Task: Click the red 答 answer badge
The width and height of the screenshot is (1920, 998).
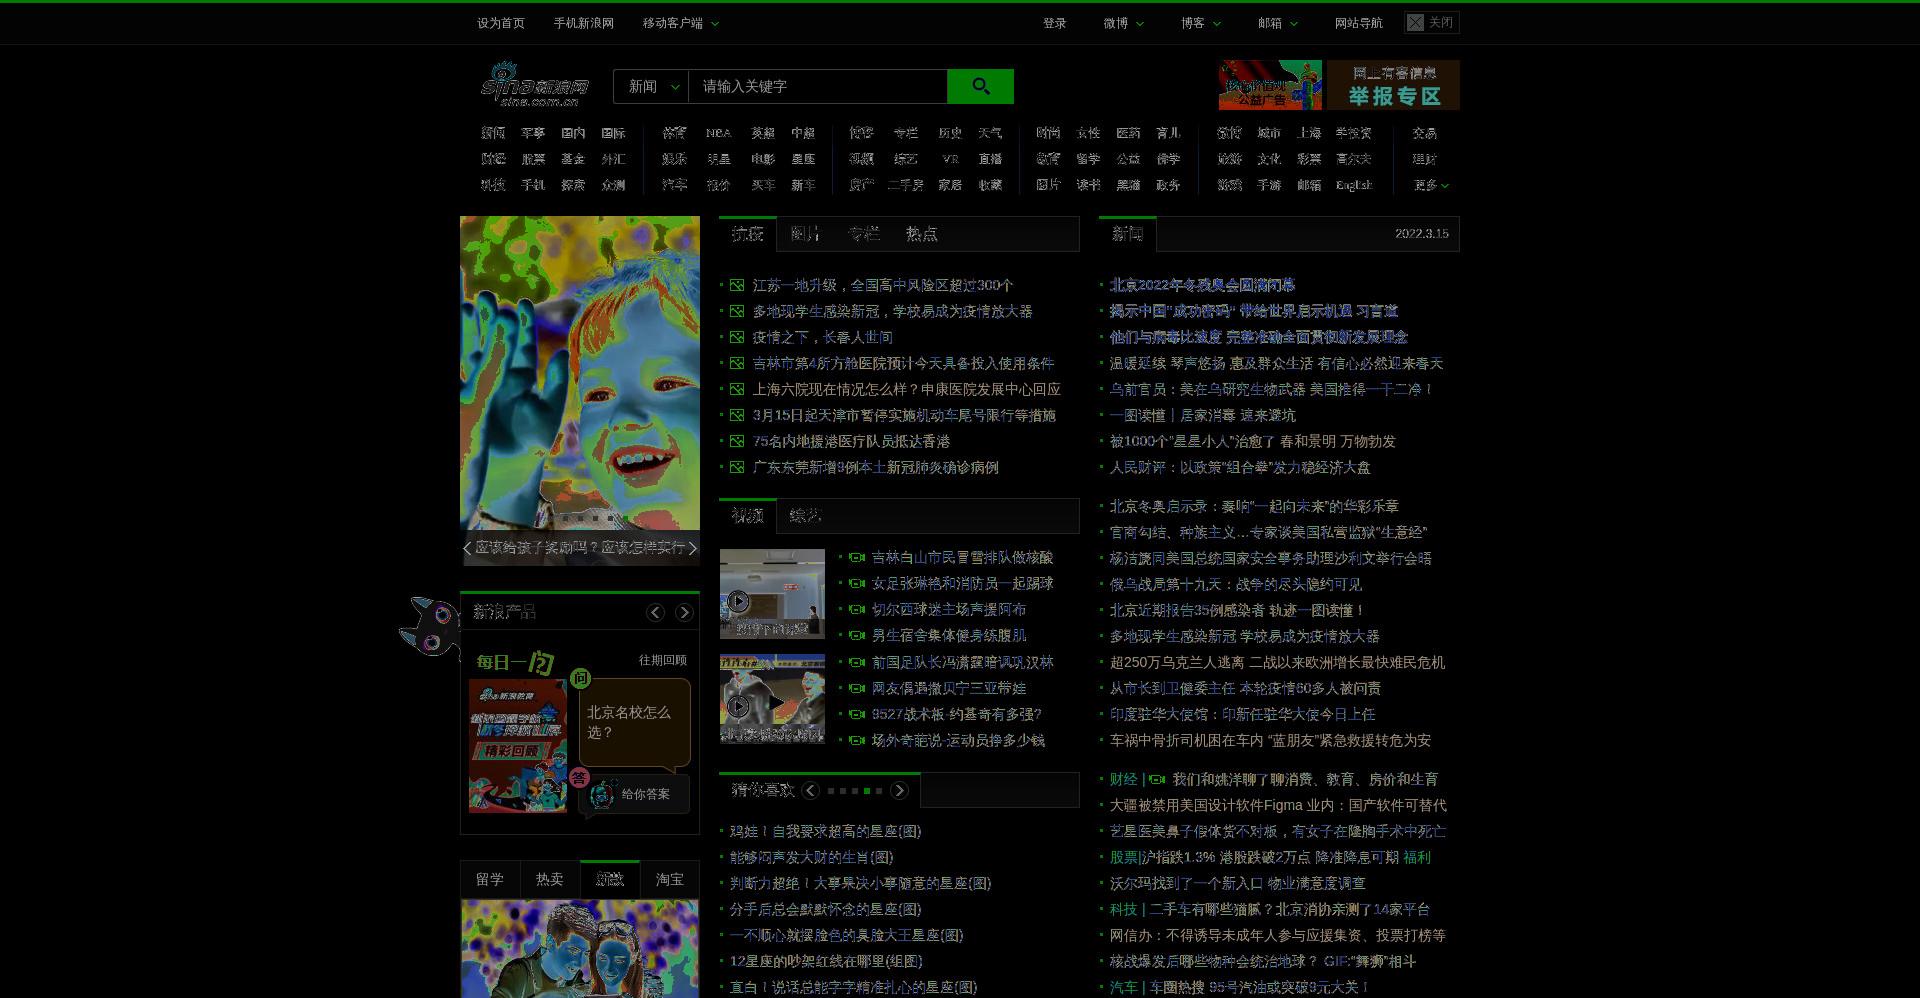Action: tap(579, 777)
